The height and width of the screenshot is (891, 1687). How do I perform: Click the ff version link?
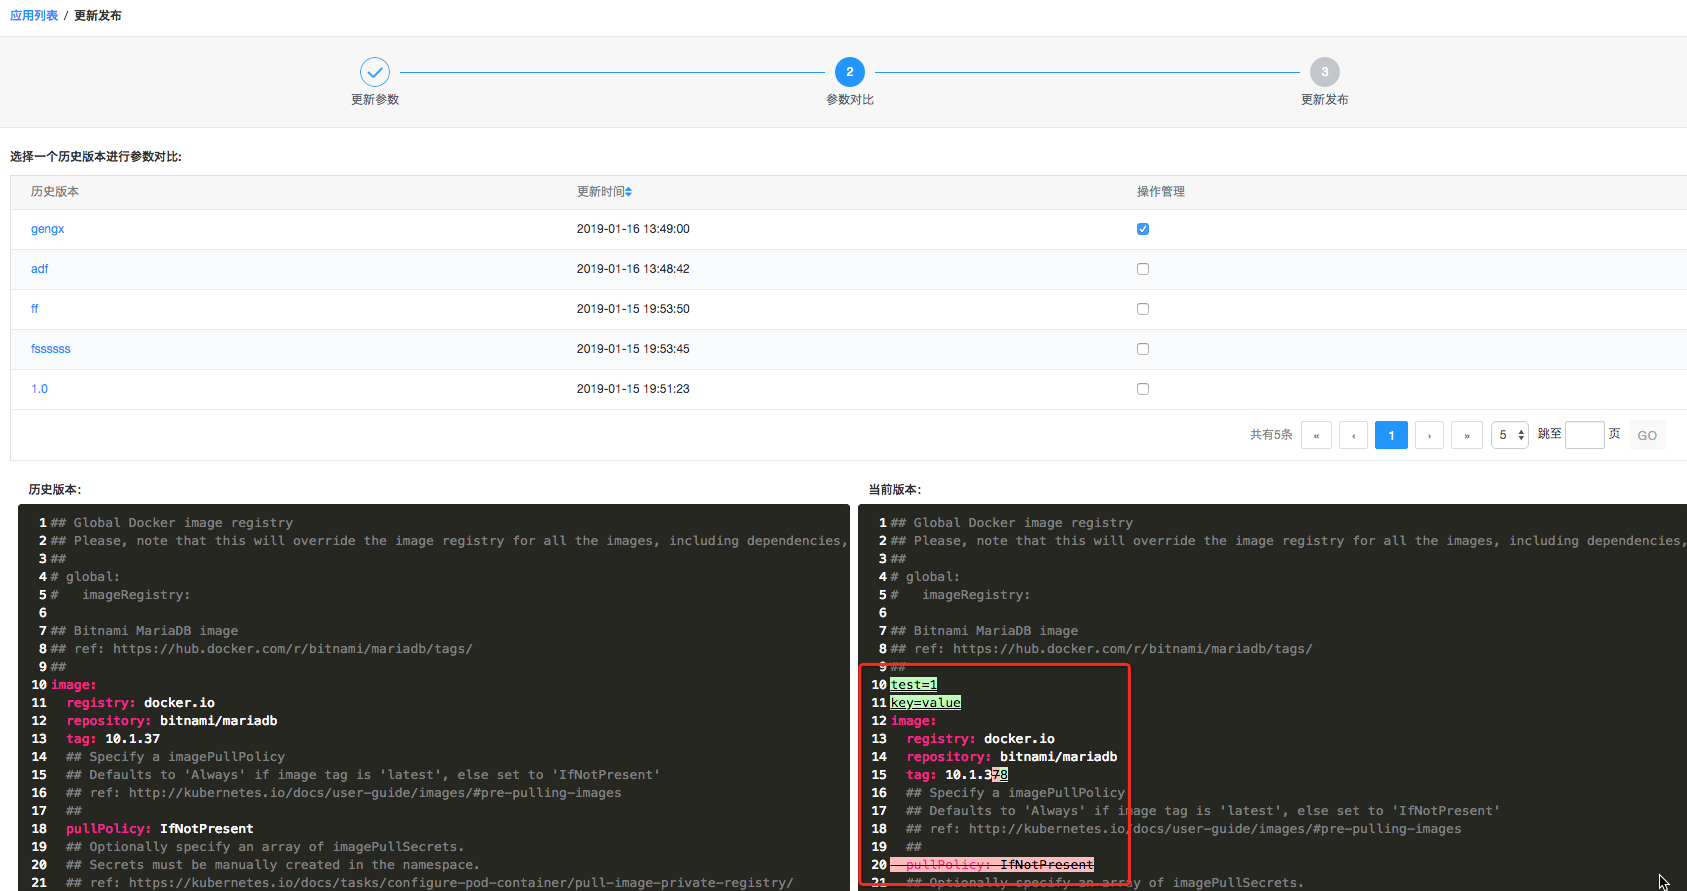(35, 309)
